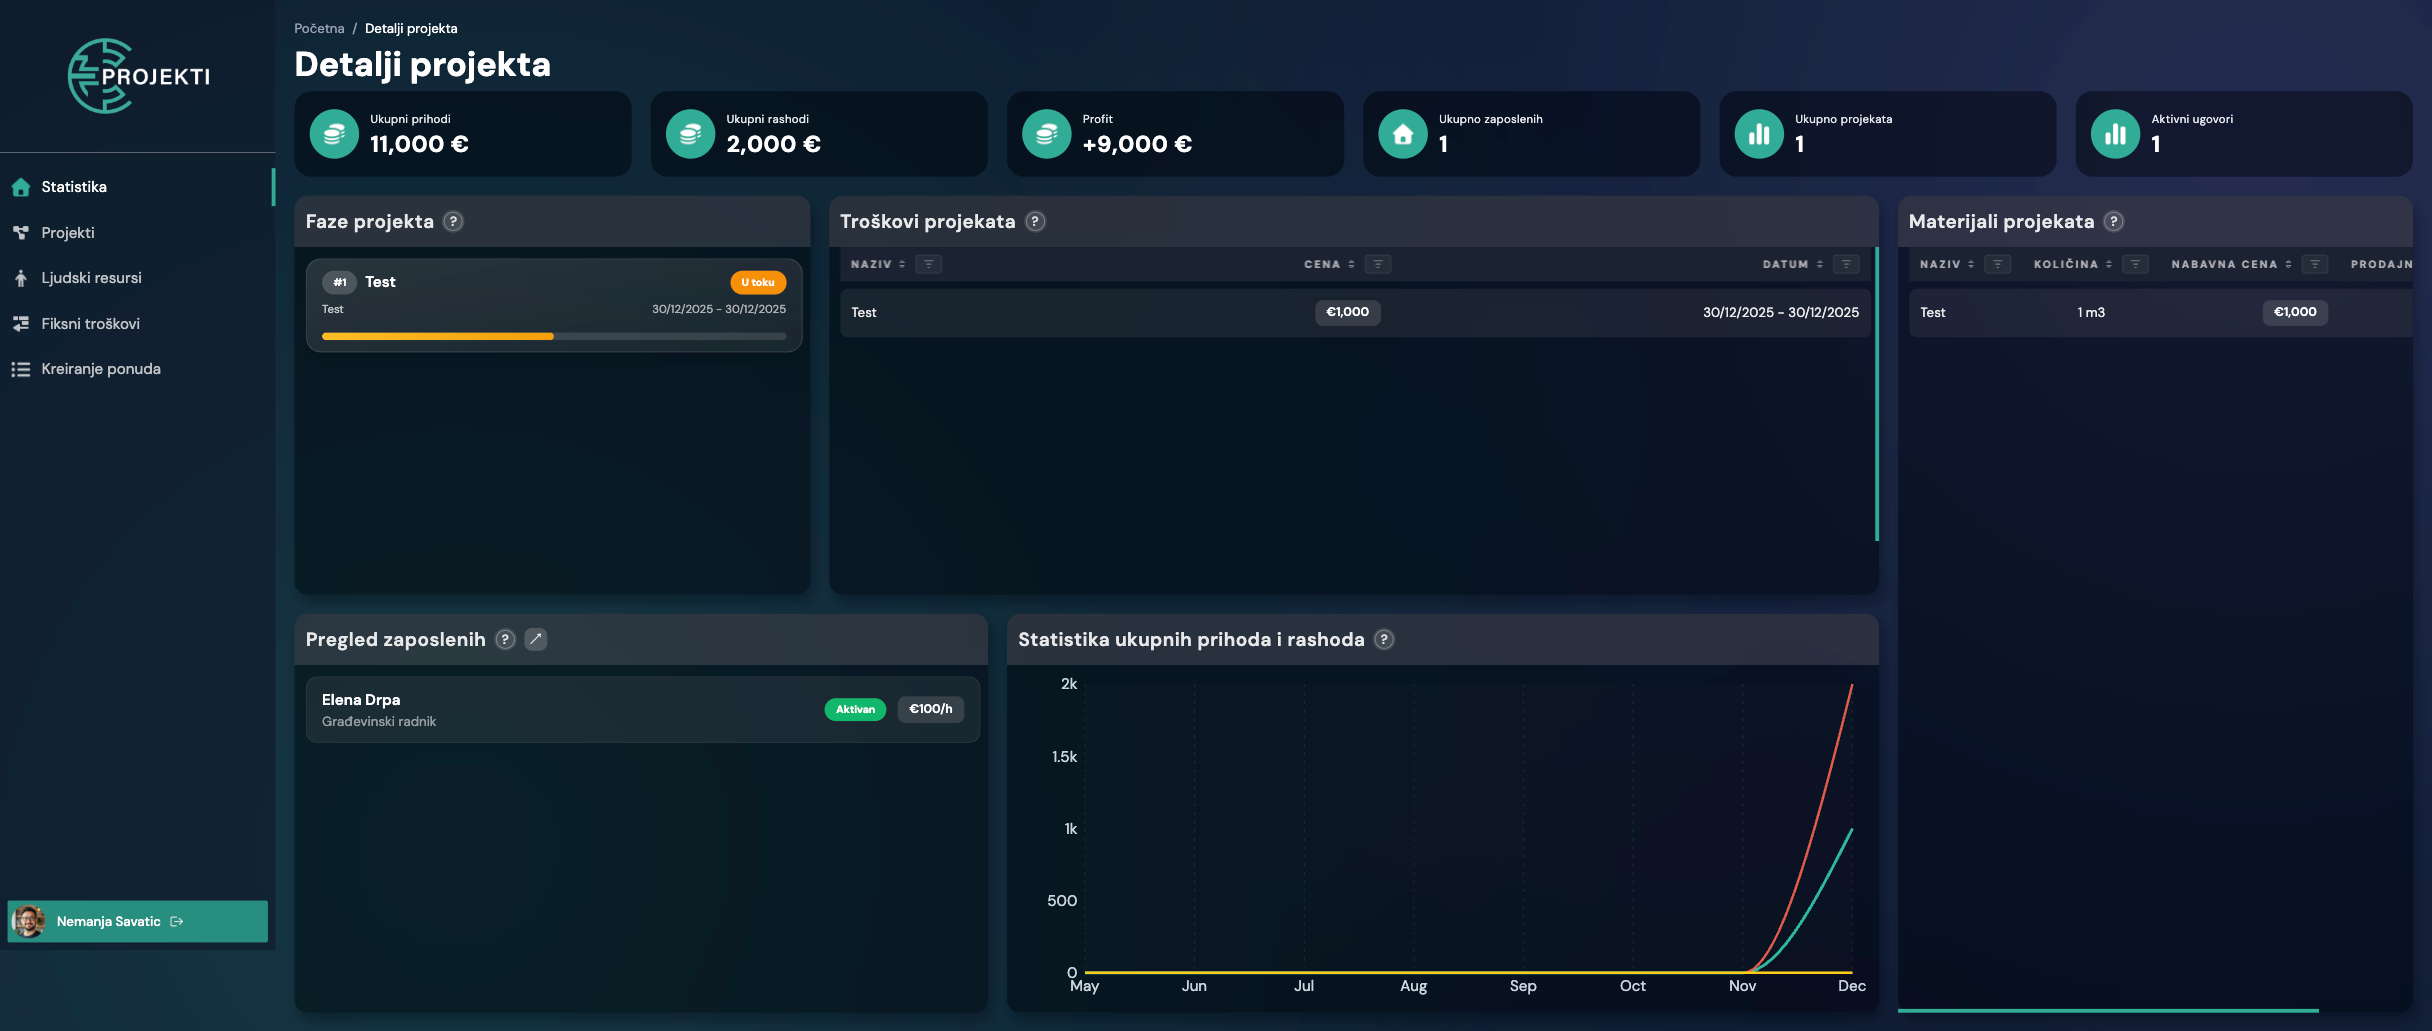The image size is (2432, 1031).
Task: Click the help icon beside Materijali projekata
Action: coord(2113,222)
